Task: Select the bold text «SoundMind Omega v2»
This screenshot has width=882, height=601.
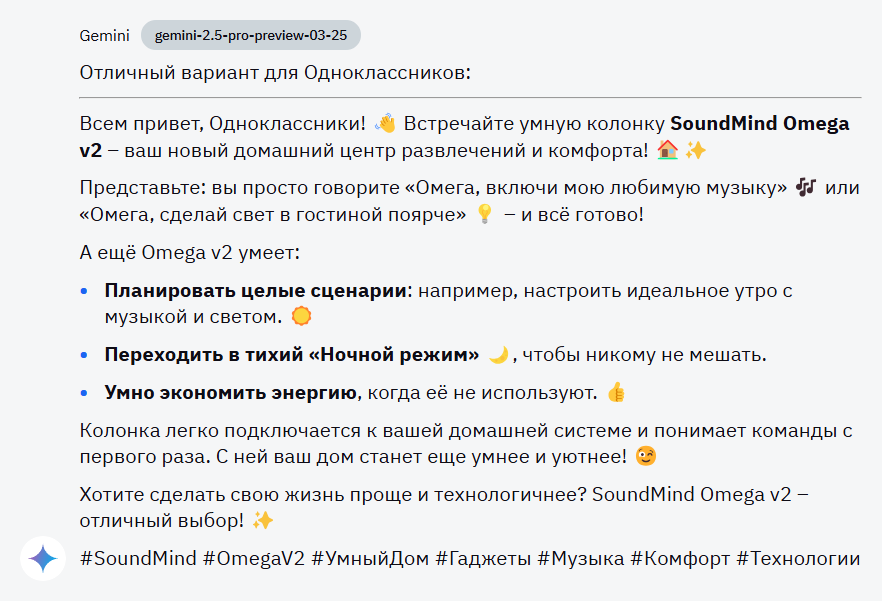Action: coord(761,122)
